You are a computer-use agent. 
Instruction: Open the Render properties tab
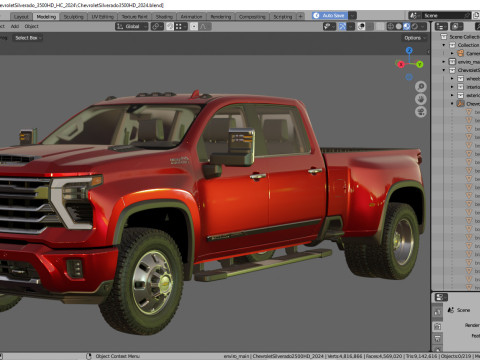point(438,327)
